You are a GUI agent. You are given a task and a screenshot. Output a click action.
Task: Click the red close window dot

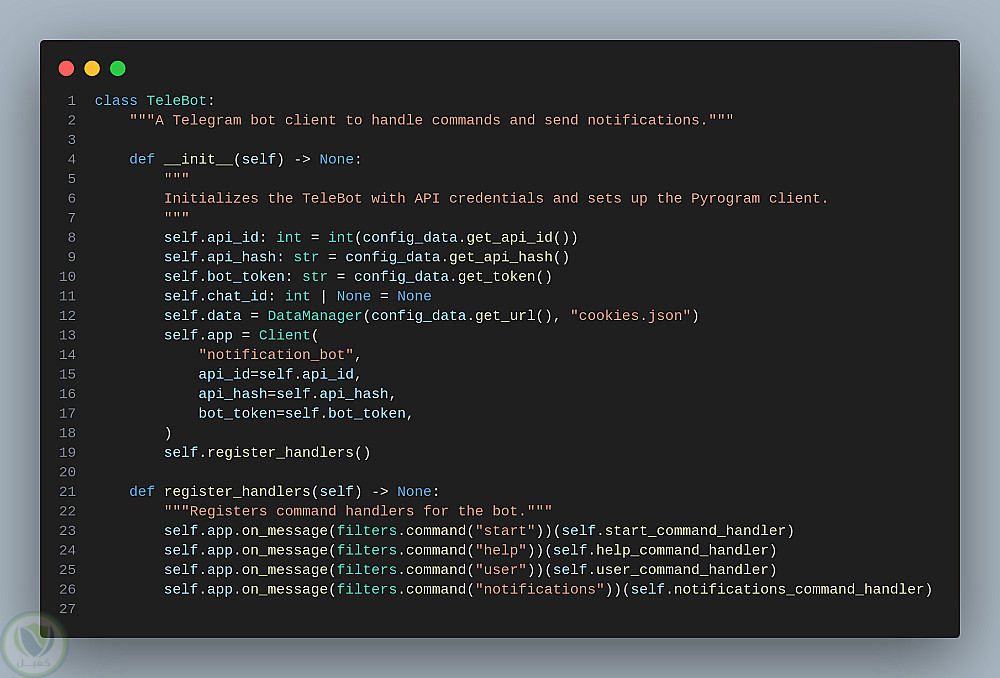tap(67, 68)
